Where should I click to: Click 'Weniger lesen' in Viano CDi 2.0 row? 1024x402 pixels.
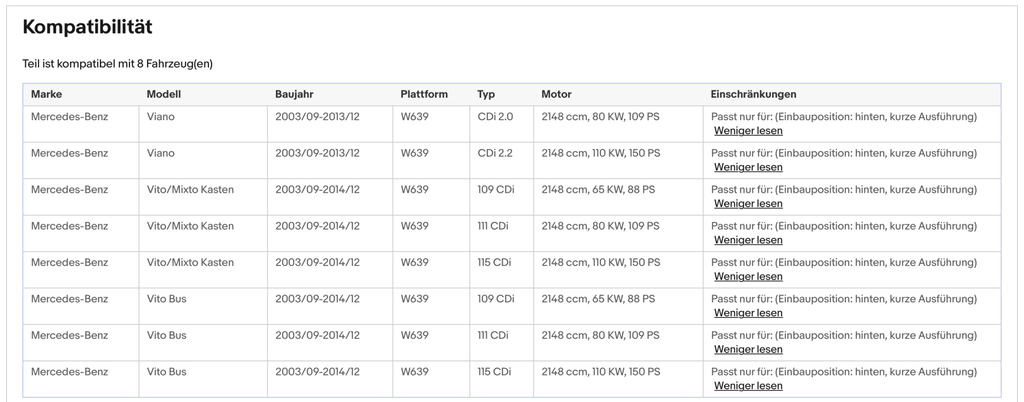coord(748,131)
